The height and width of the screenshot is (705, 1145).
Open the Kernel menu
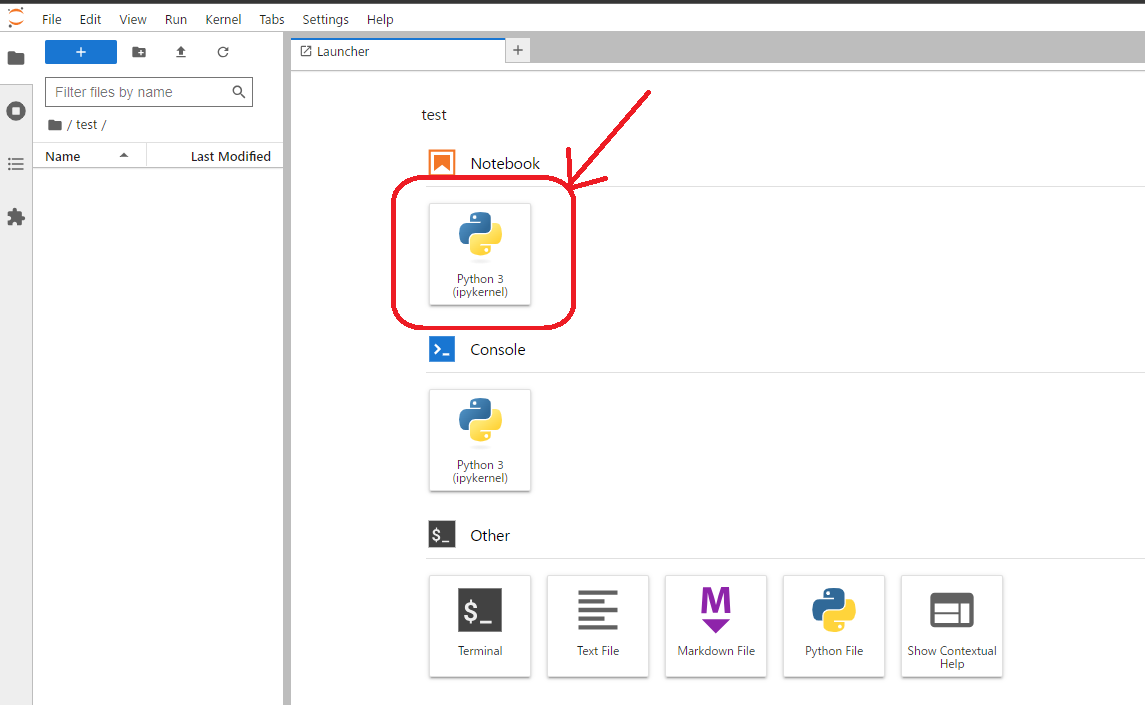(223, 19)
